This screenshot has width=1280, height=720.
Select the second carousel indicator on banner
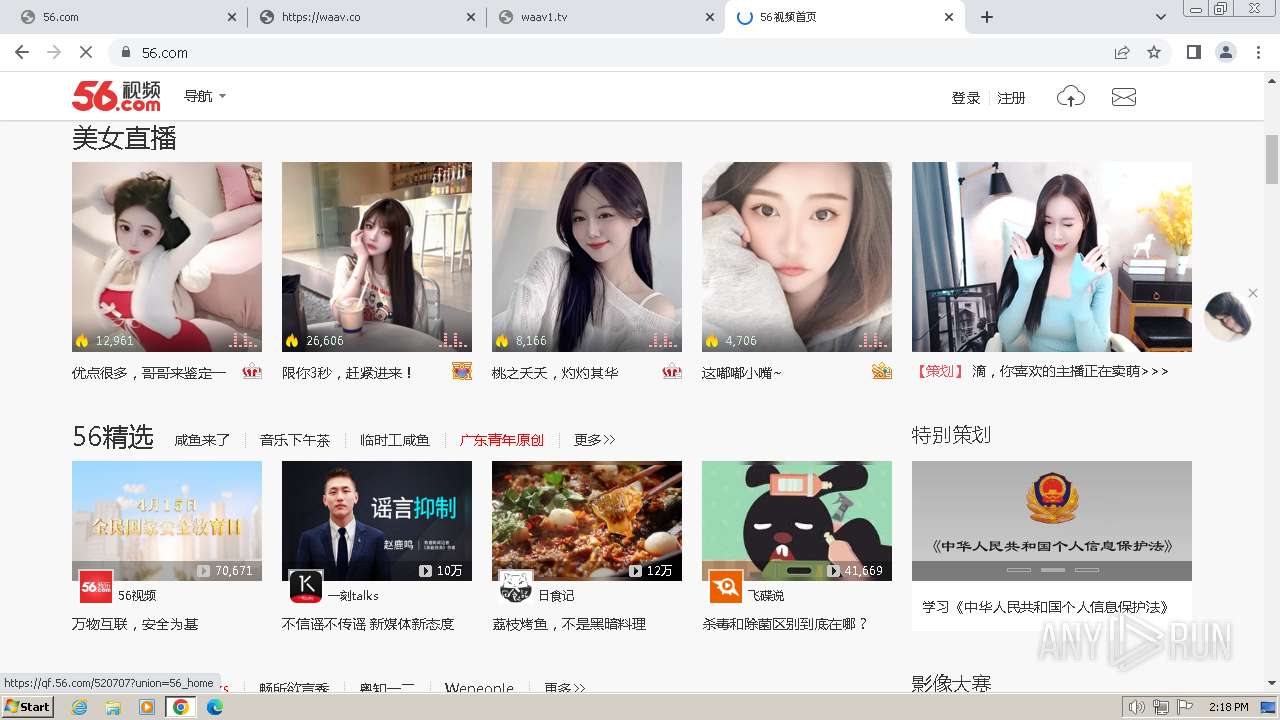(x=1053, y=570)
